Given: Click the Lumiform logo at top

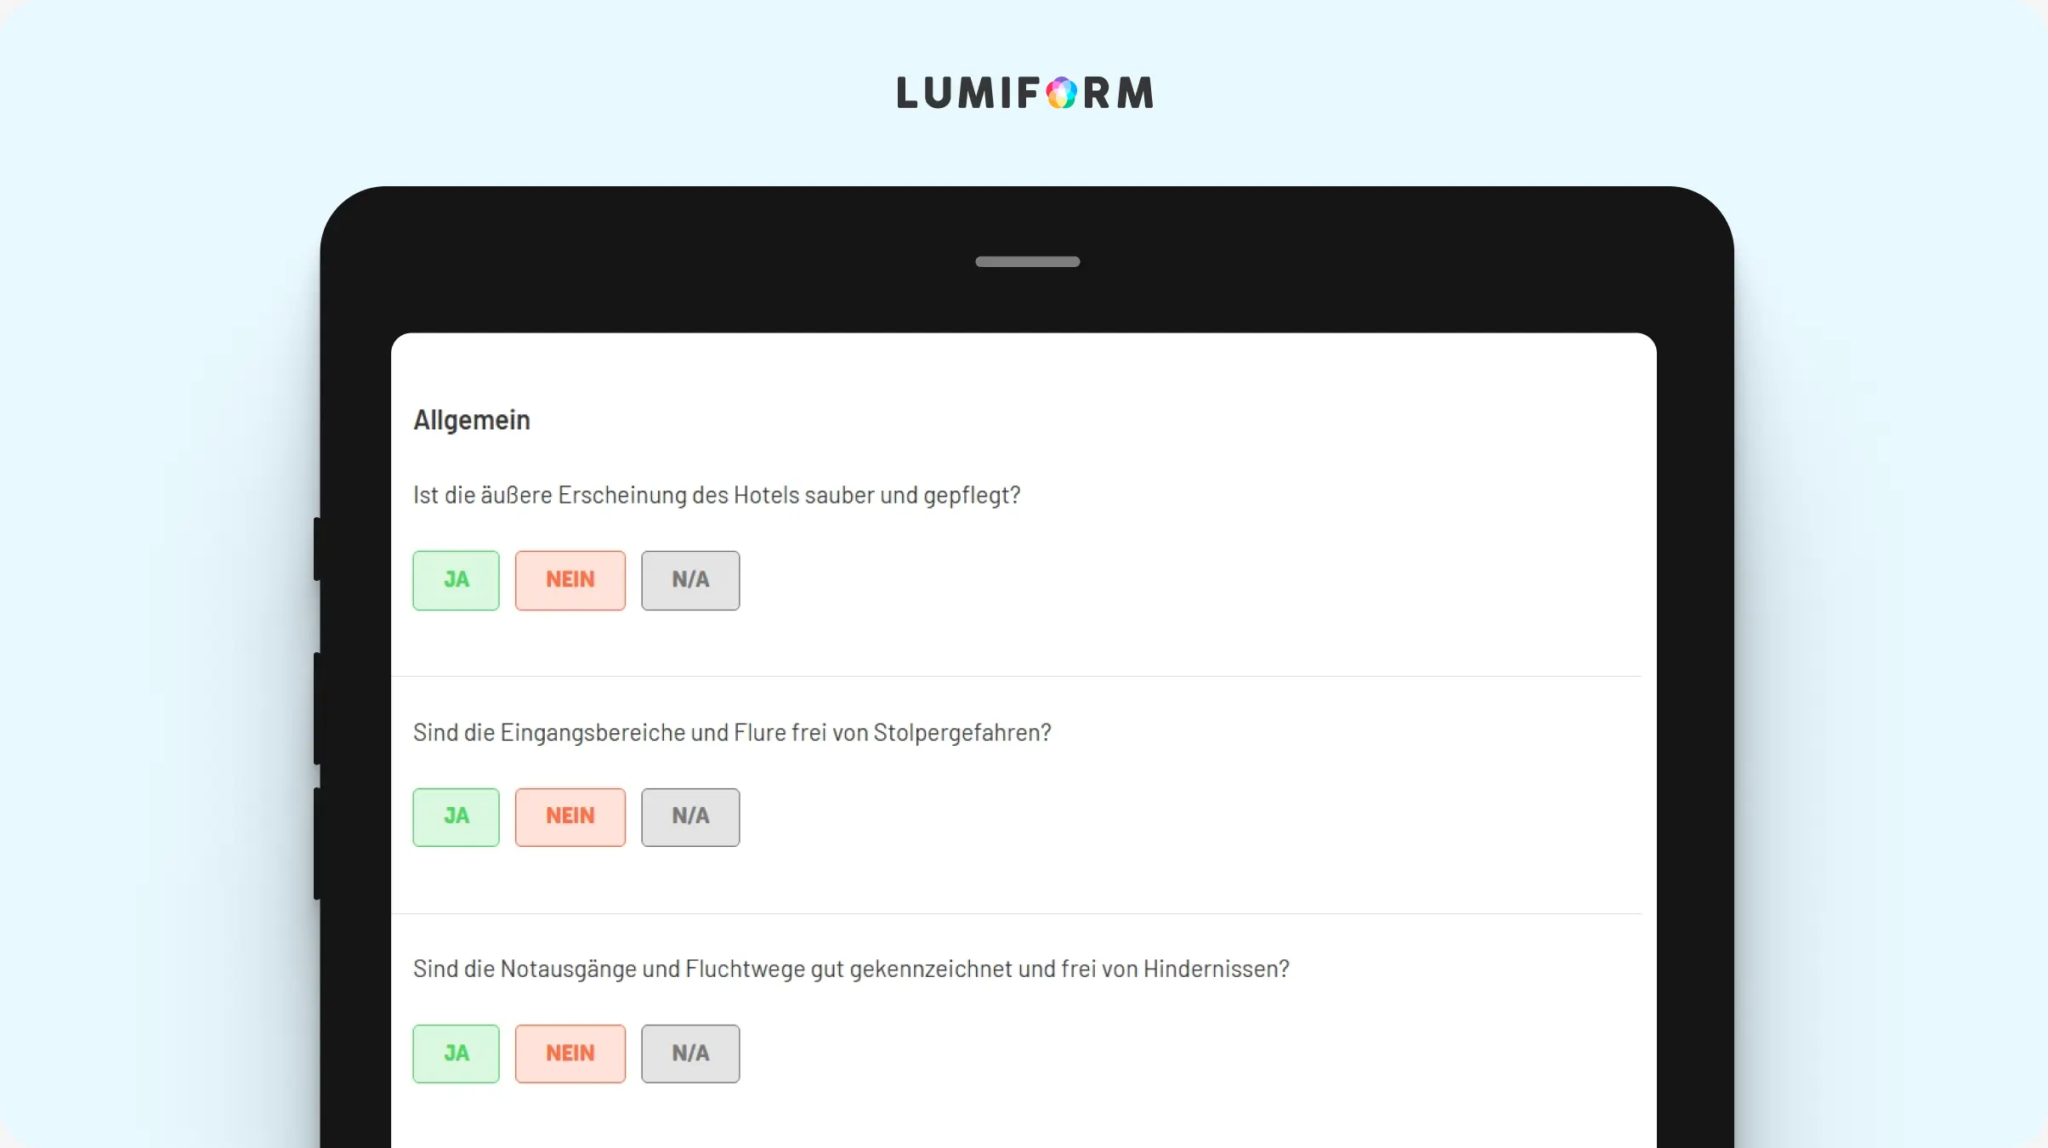Looking at the screenshot, I should click(x=1024, y=92).
